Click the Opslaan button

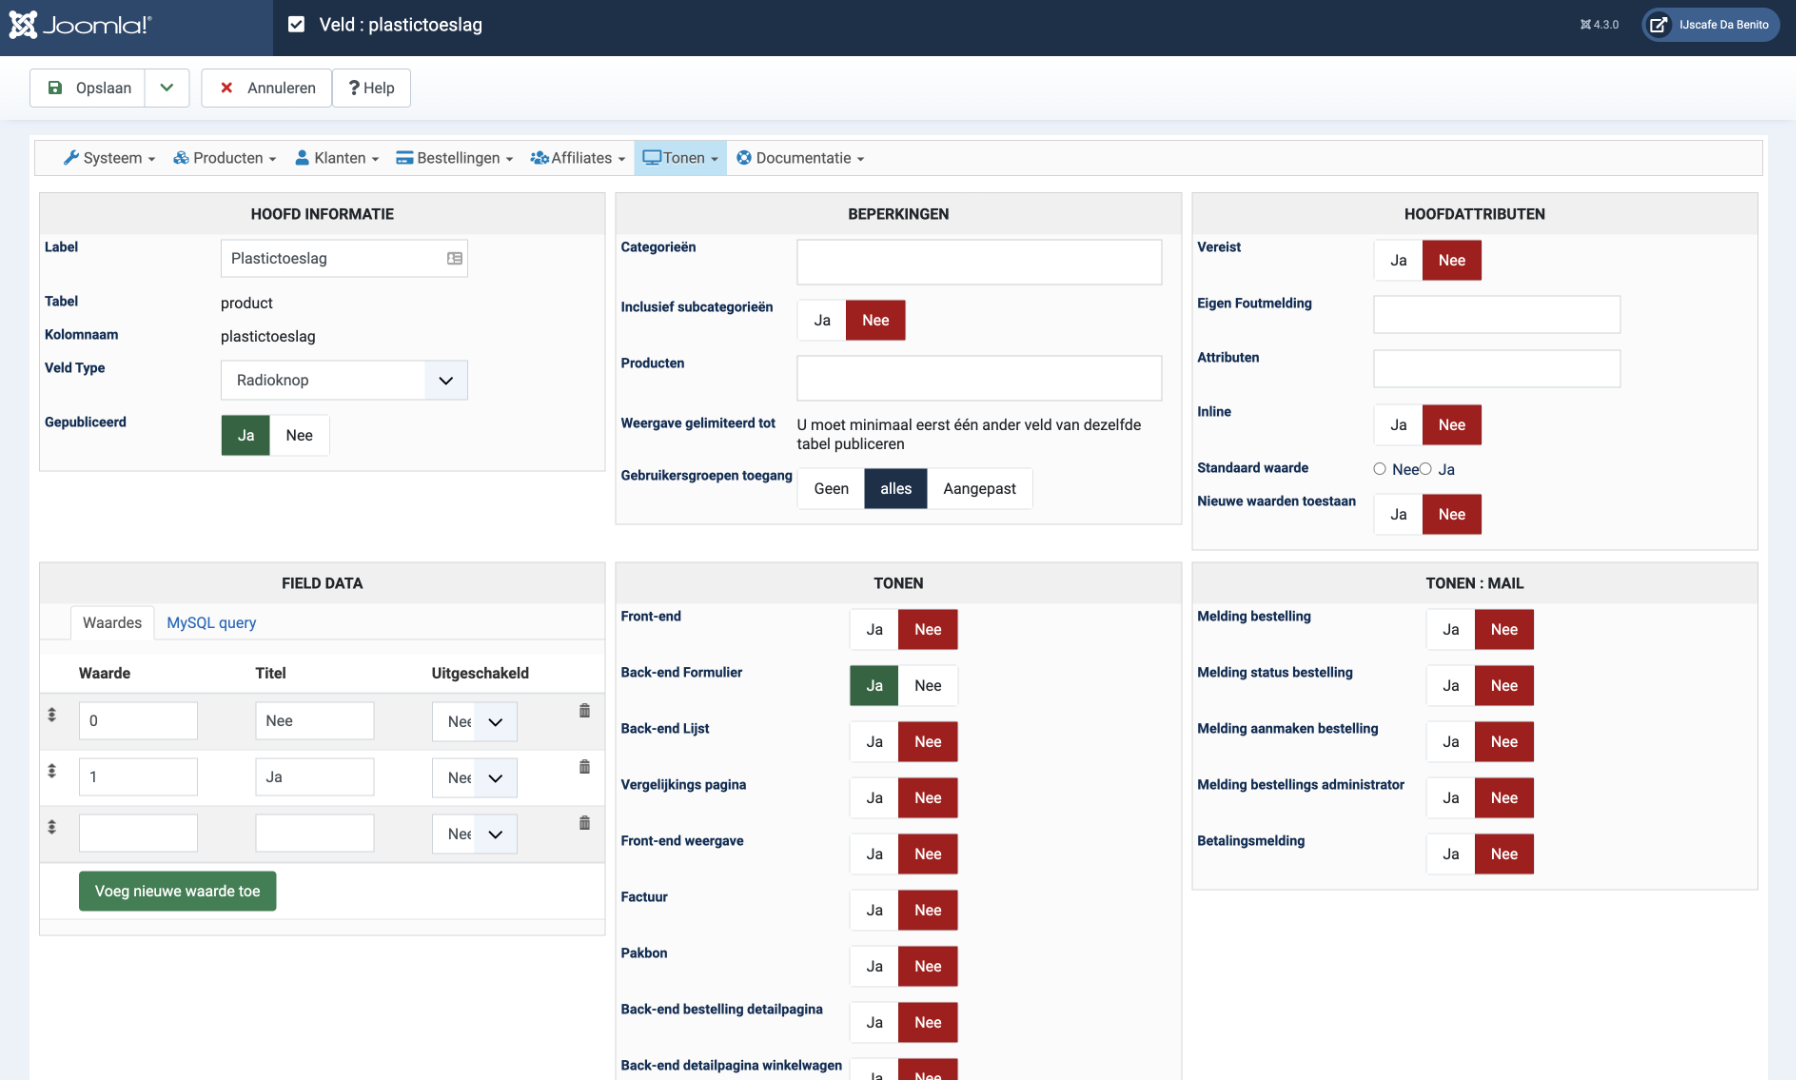tap(88, 88)
